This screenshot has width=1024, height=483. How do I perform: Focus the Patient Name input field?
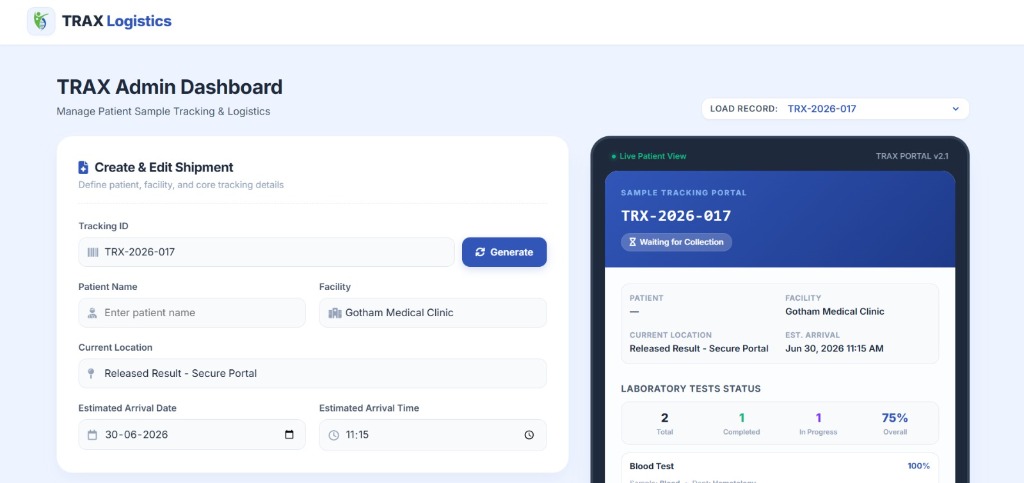192,313
